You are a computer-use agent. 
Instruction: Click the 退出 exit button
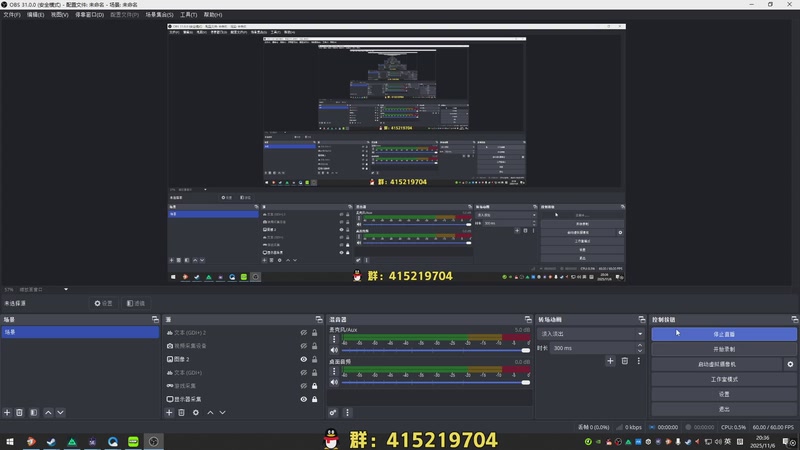(724, 409)
